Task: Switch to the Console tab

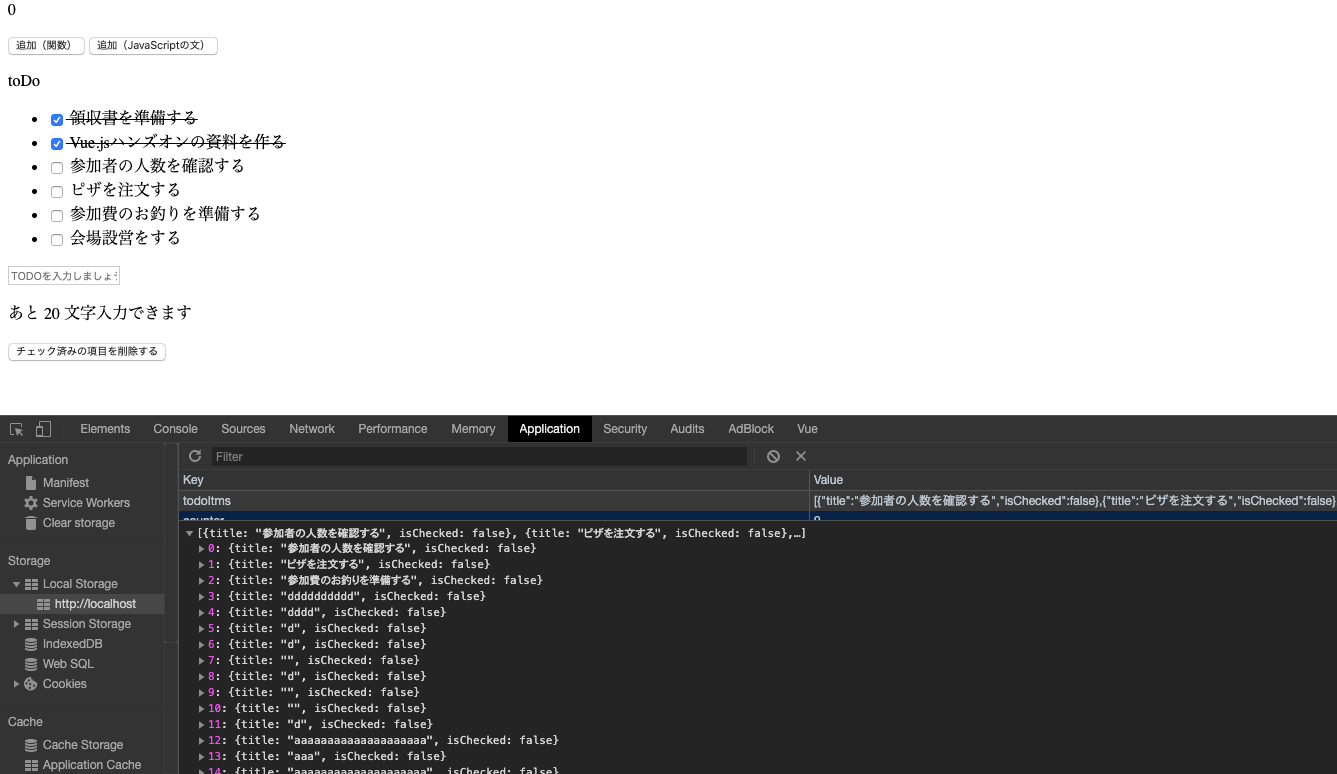Action: click(x=175, y=429)
